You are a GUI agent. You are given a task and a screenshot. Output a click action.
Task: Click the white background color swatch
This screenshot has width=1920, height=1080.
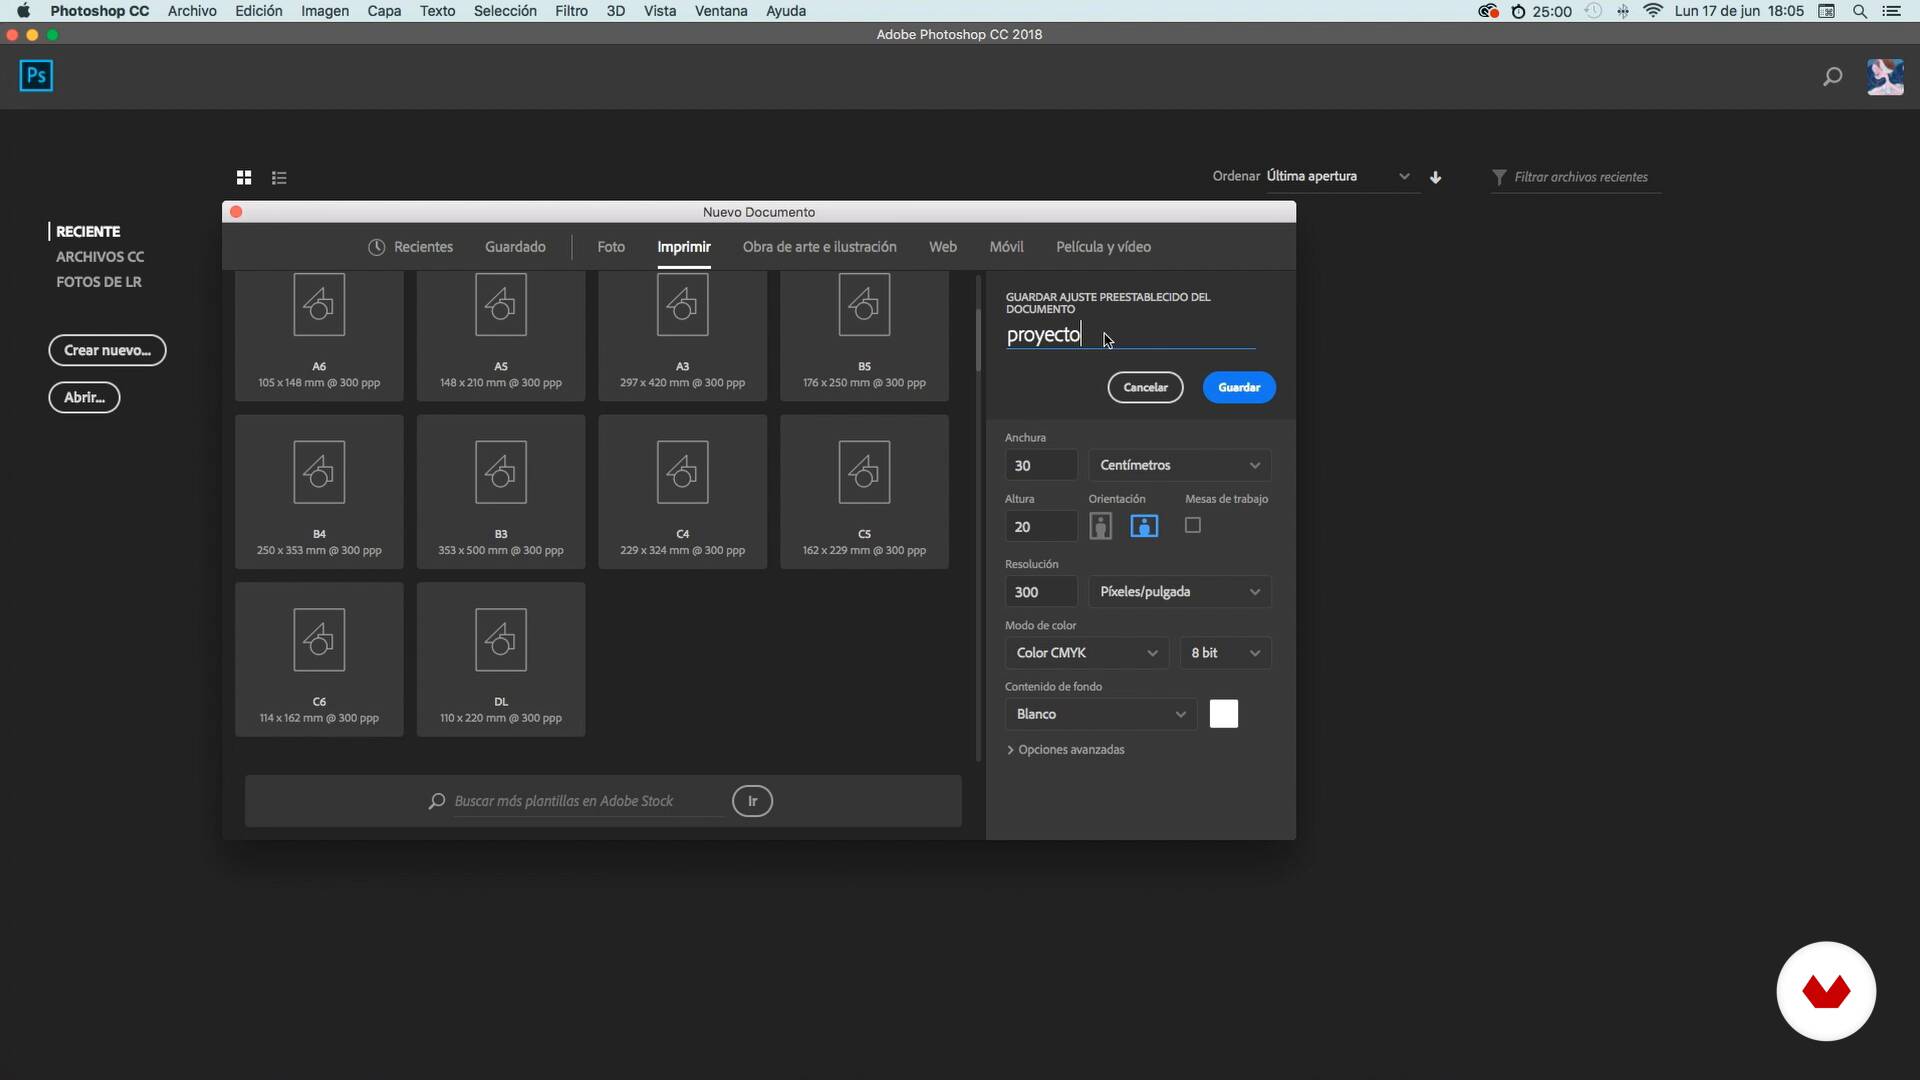pos(1223,714)
